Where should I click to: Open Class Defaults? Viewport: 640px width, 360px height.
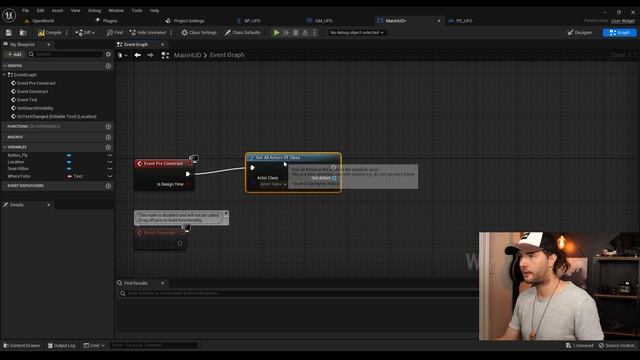click(242, 33)
